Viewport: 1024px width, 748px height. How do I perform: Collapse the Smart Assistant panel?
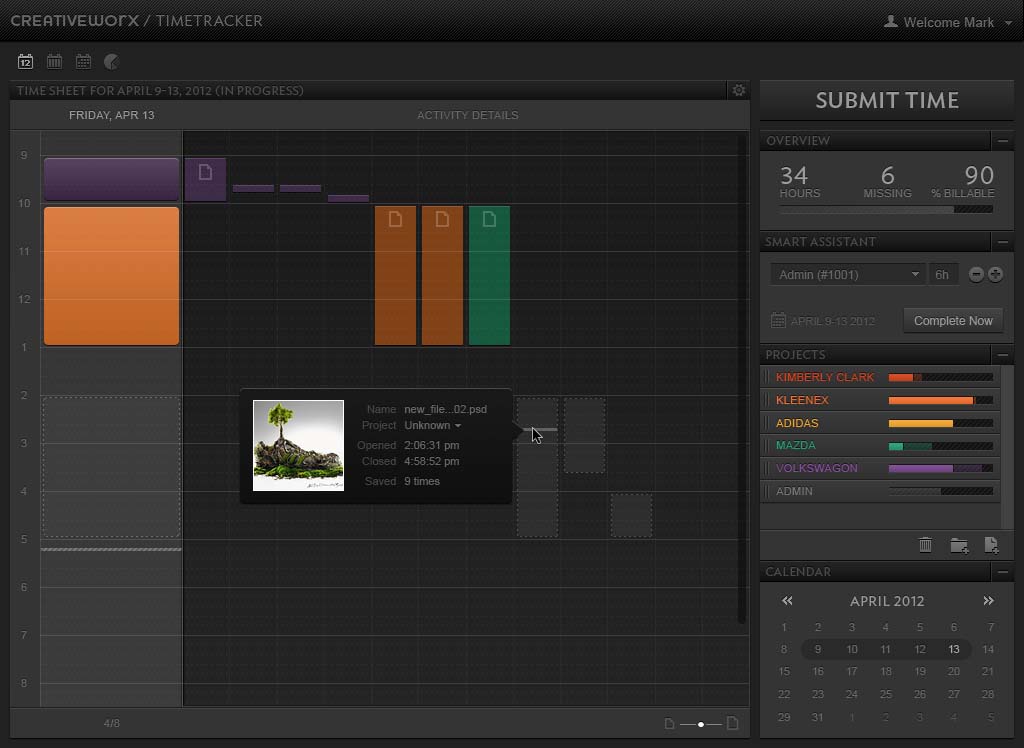pyautogui.click(x=1003, y=242)
